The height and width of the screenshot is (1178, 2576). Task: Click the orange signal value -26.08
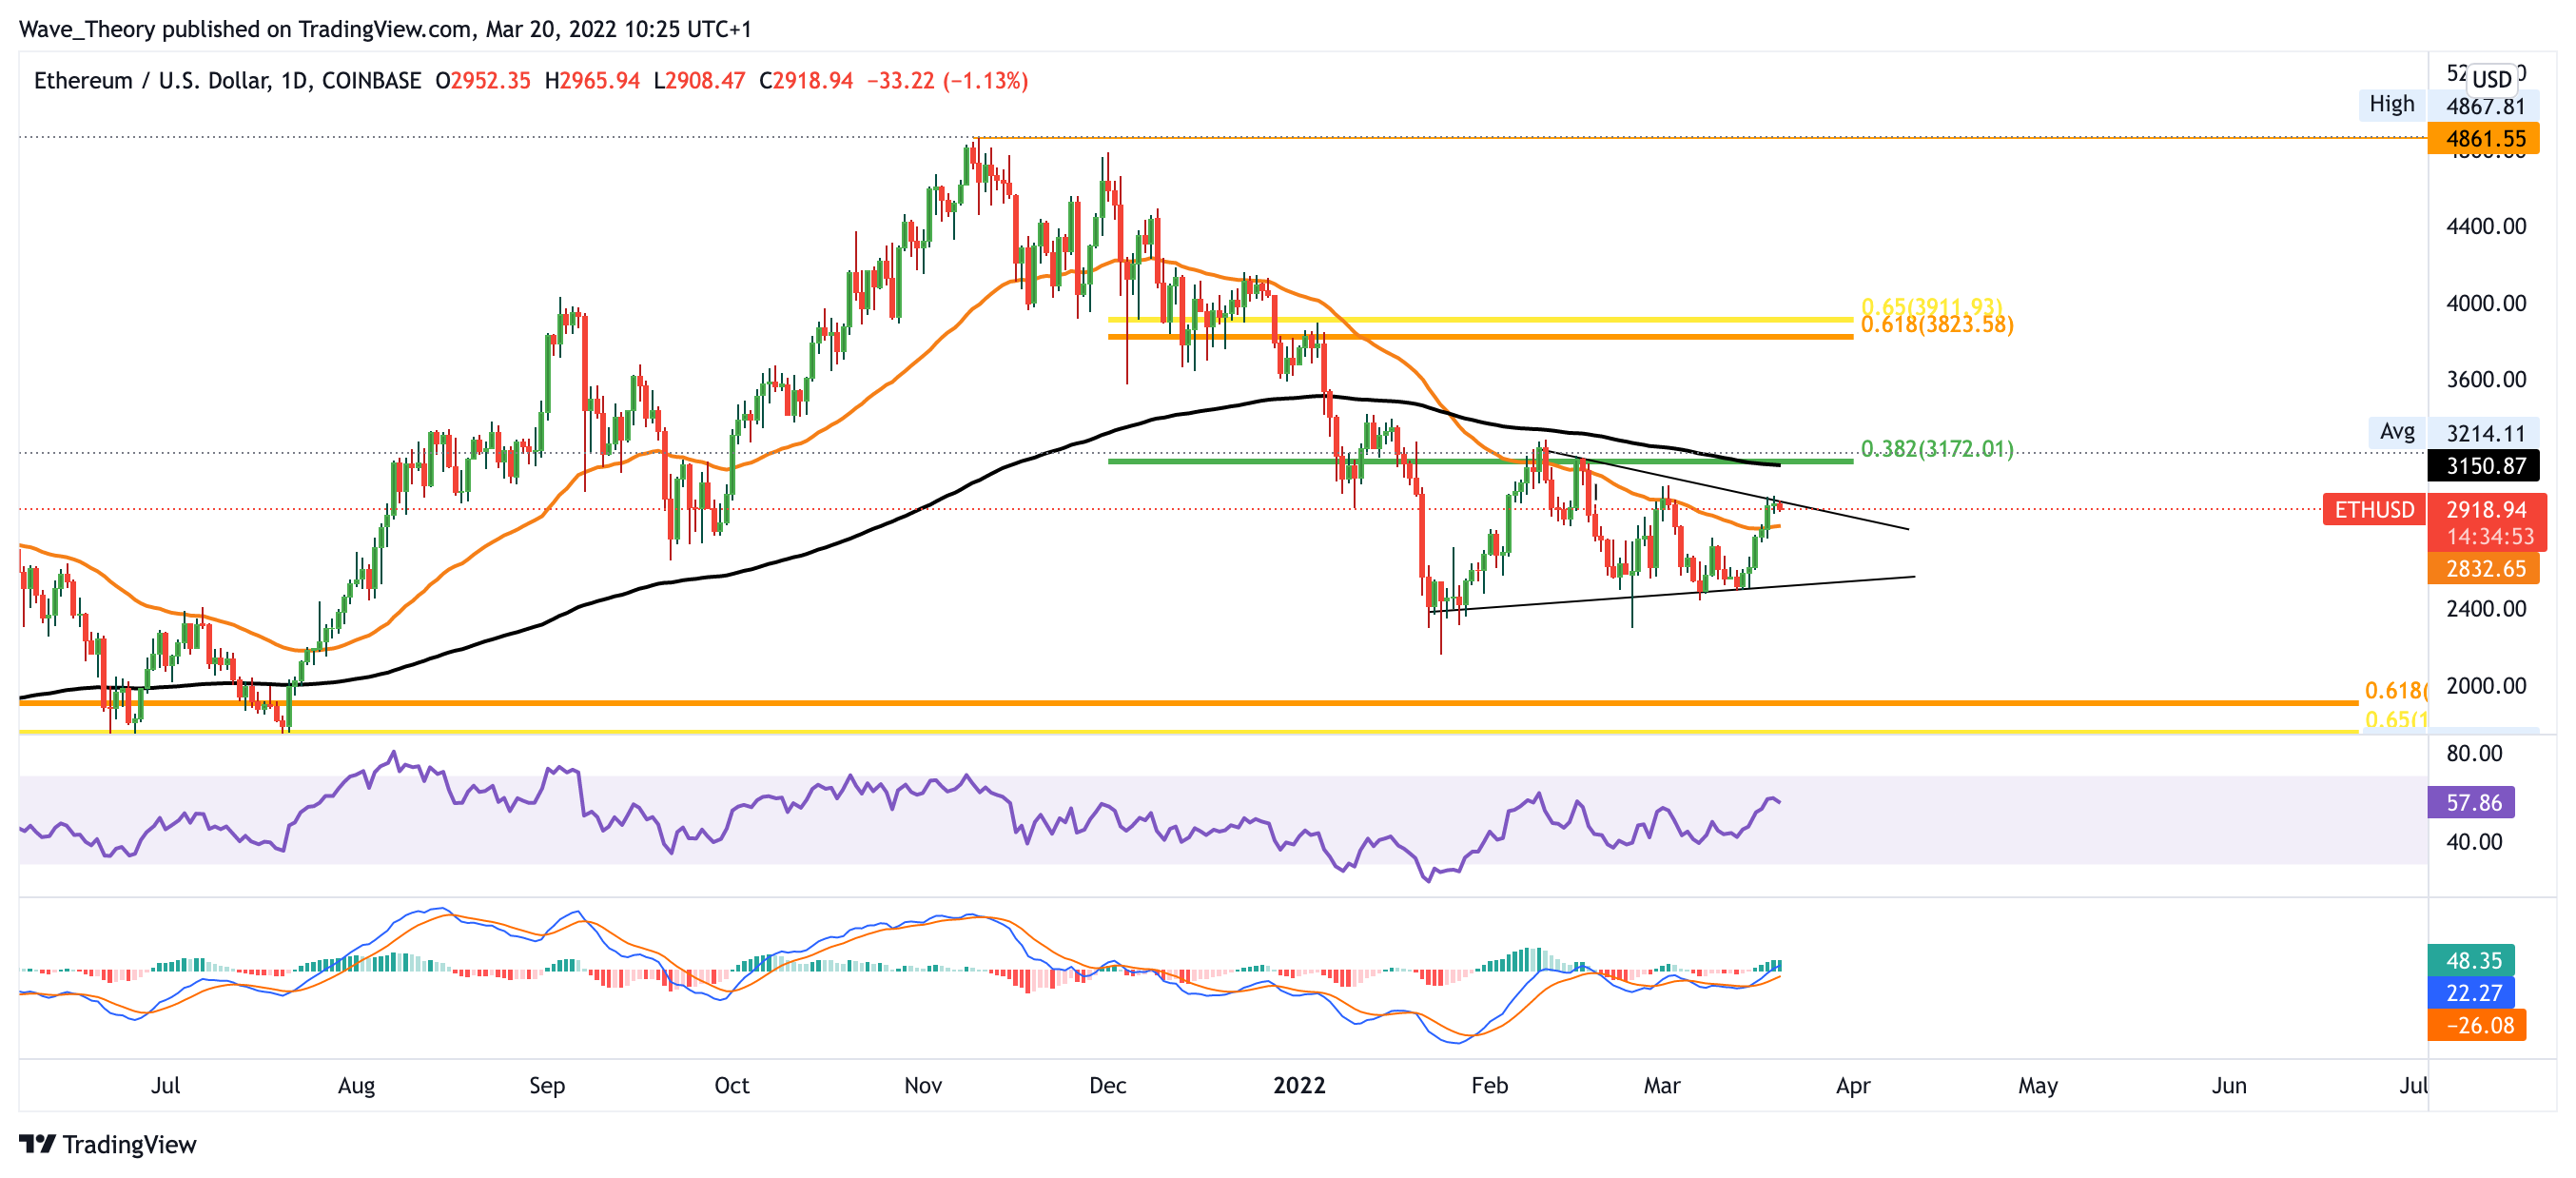point(2477,1025)
